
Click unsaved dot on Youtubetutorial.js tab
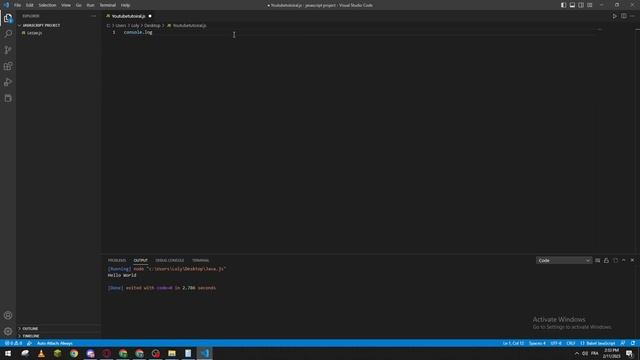150,16
